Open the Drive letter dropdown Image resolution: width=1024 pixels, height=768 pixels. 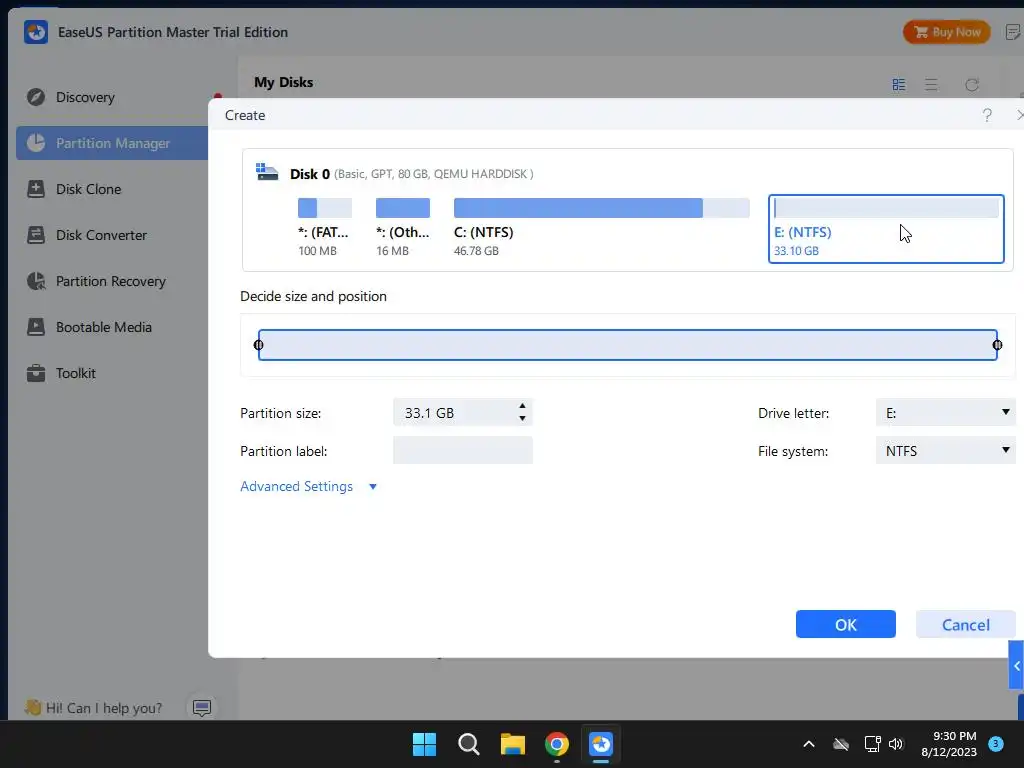click(946, 413)
